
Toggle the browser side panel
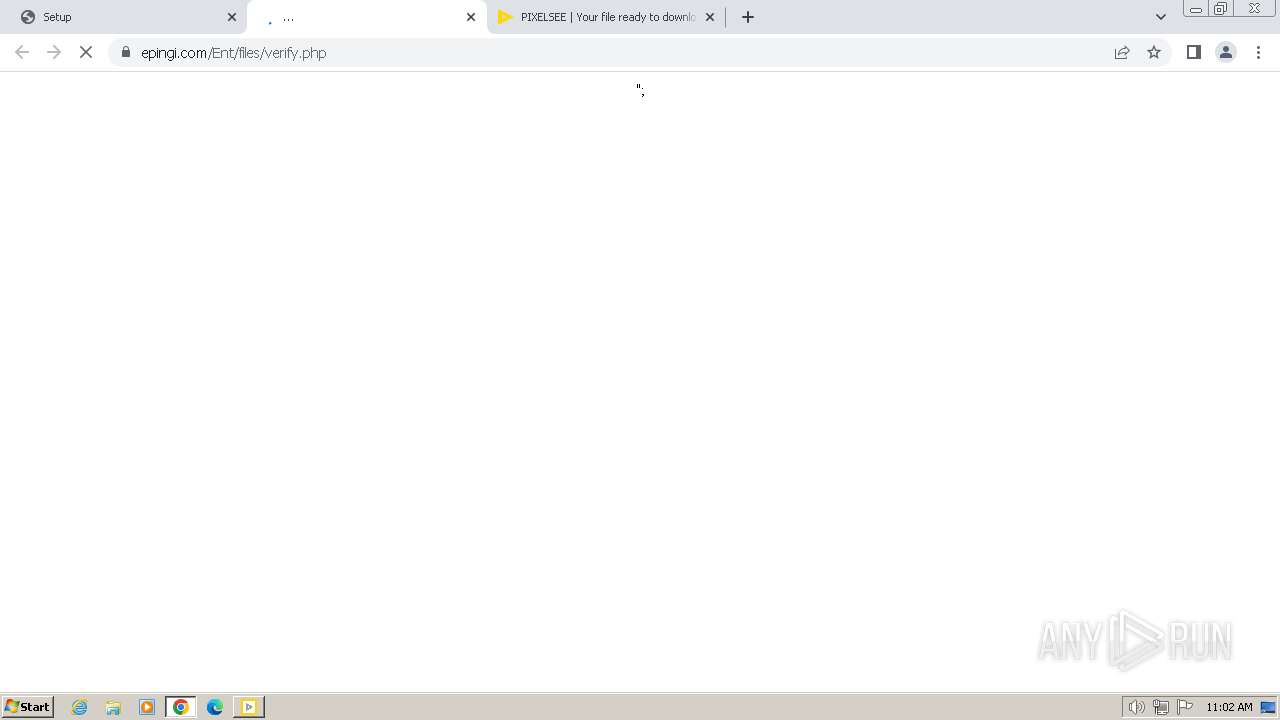click(x=1194, y=52)
